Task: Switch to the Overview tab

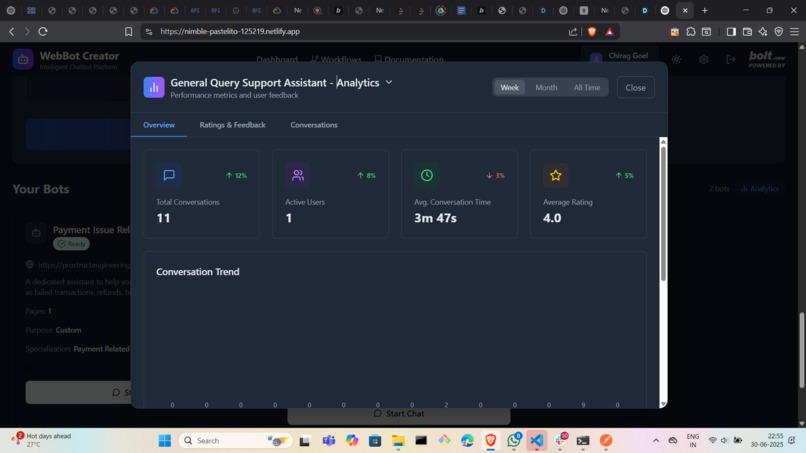Action: click(159, 125)
